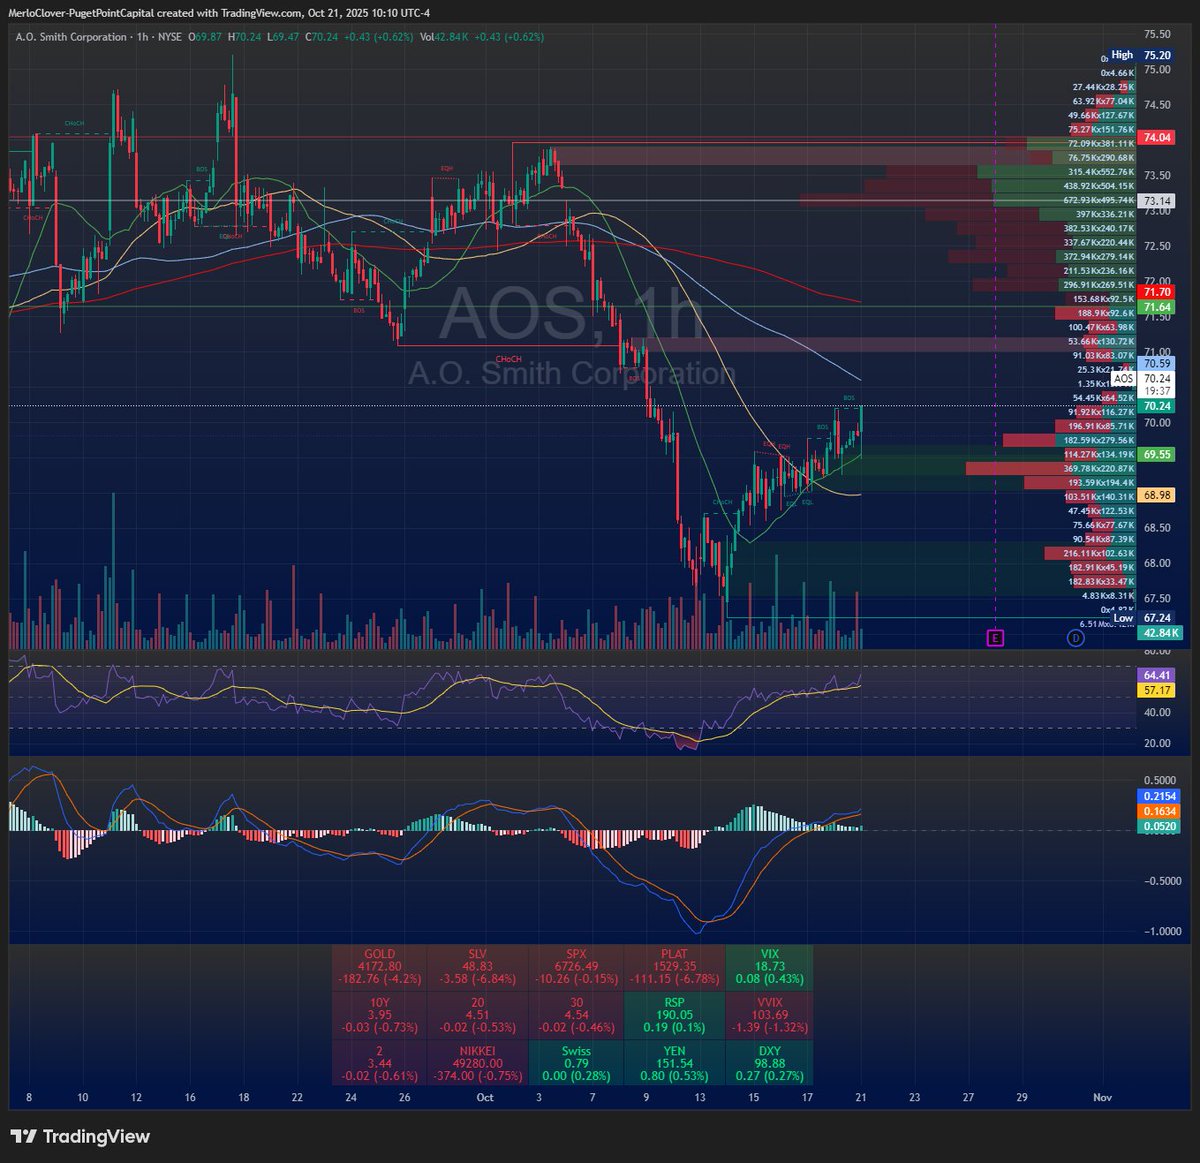Click the red 74.04 price tag
Image resolution: width=1200 pixels, height=1163 pixels.
(x=1158, y=137)
